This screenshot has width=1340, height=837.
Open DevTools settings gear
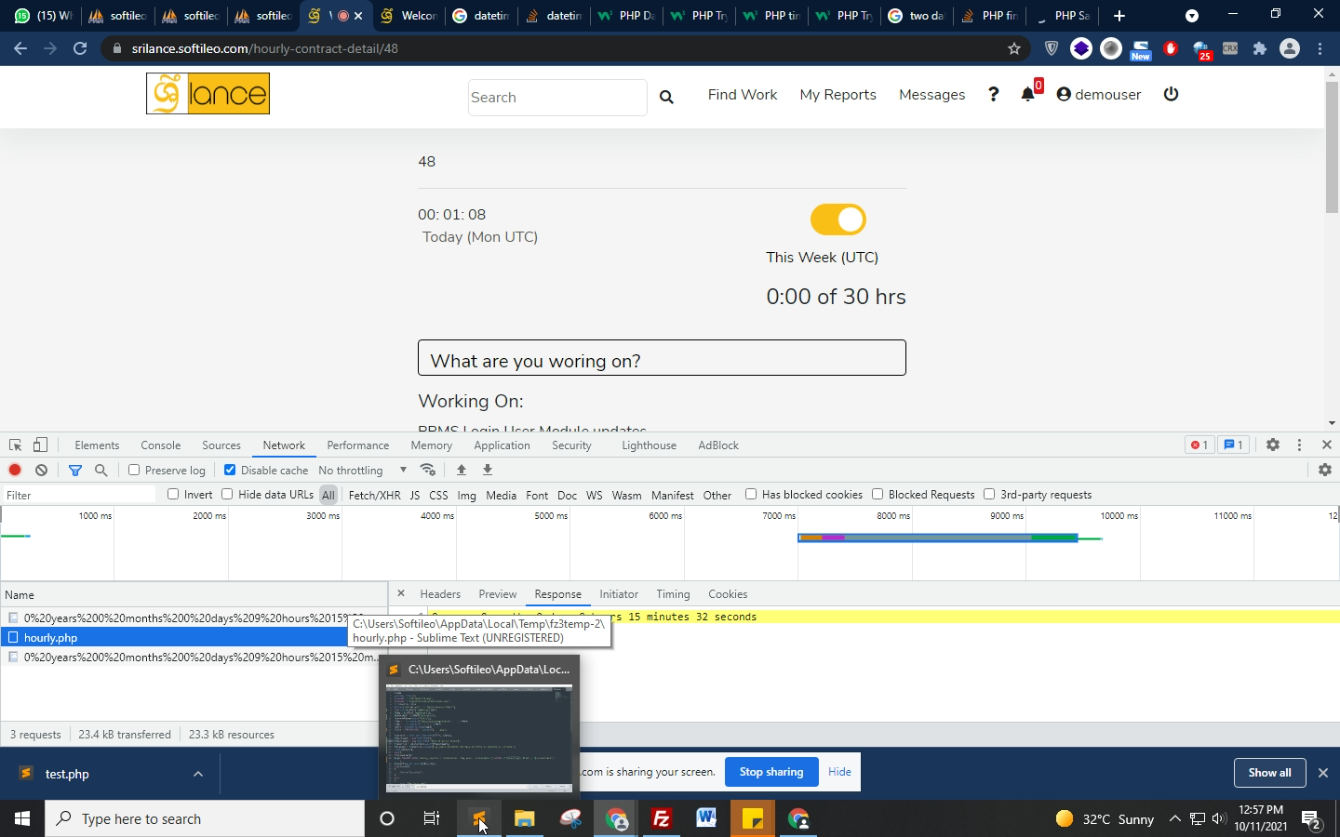[1272, 445]
